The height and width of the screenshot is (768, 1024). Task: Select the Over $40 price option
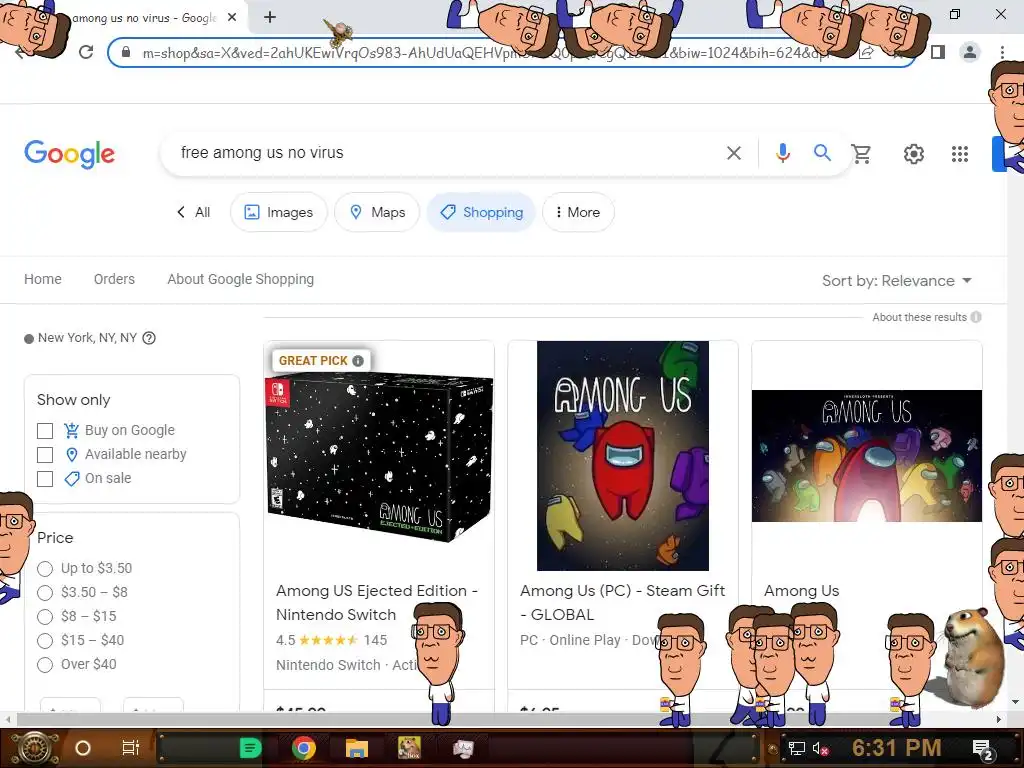click(x=45, y=665)
